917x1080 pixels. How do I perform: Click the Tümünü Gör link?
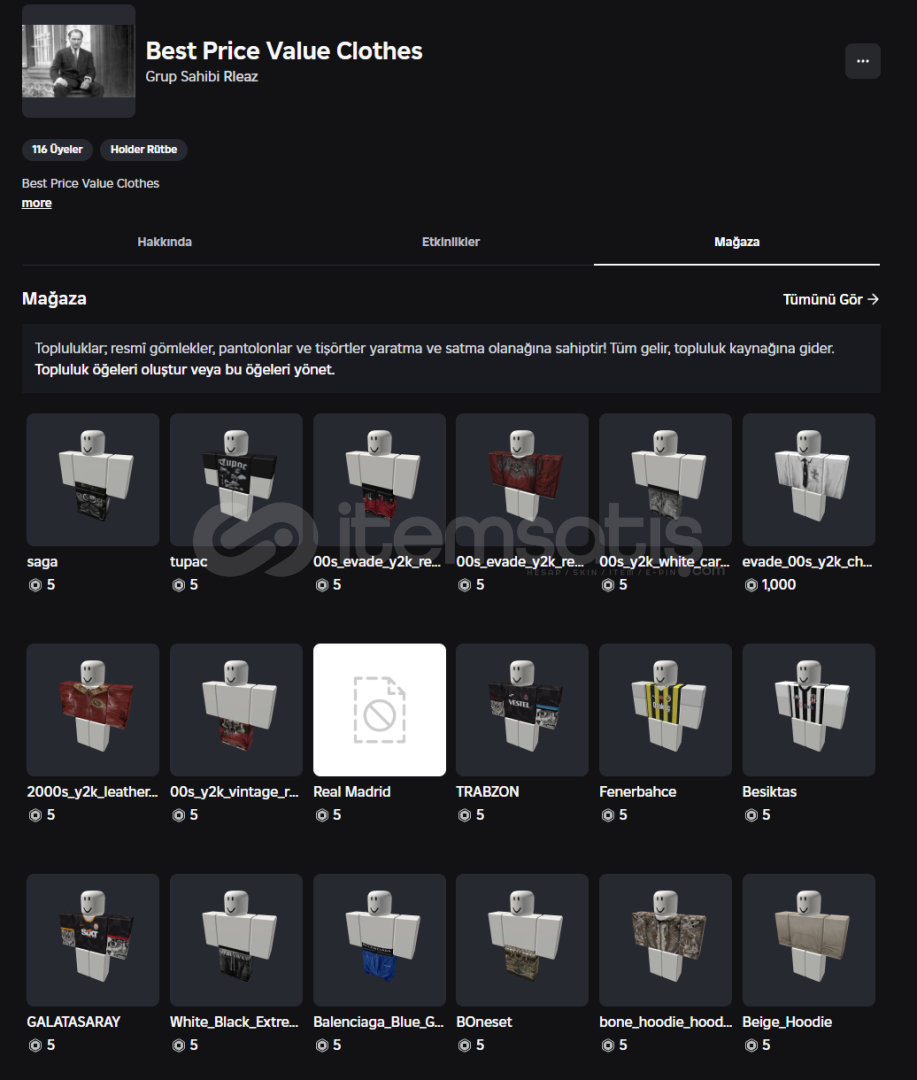(x=830, y=299)
